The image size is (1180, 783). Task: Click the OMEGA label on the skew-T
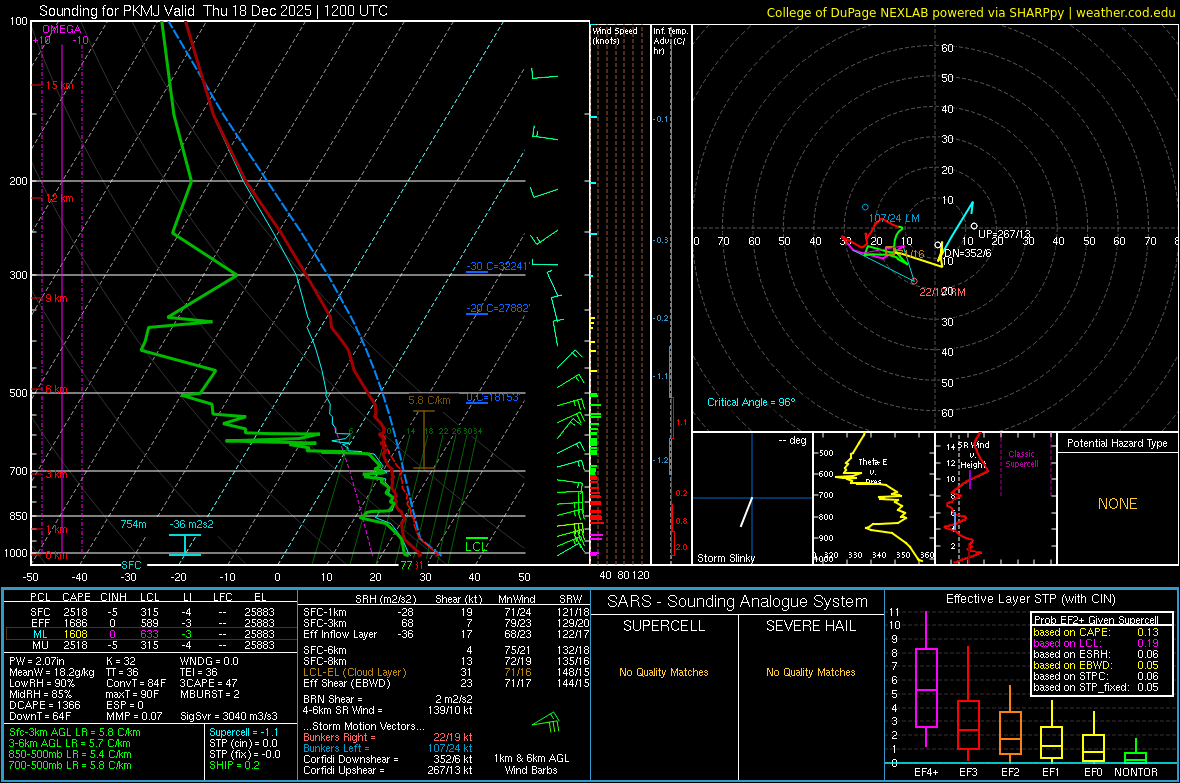pos(61,29)
